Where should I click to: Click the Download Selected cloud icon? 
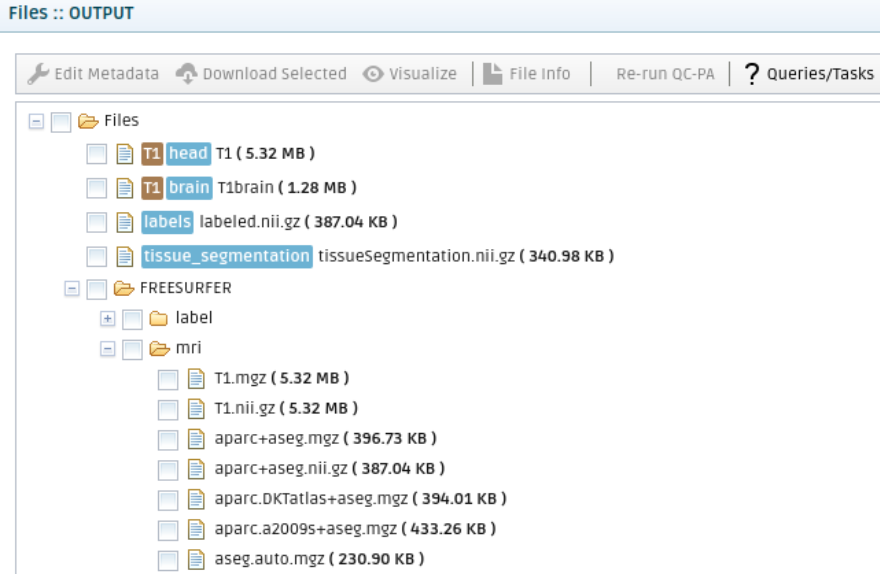pos(187,74)
